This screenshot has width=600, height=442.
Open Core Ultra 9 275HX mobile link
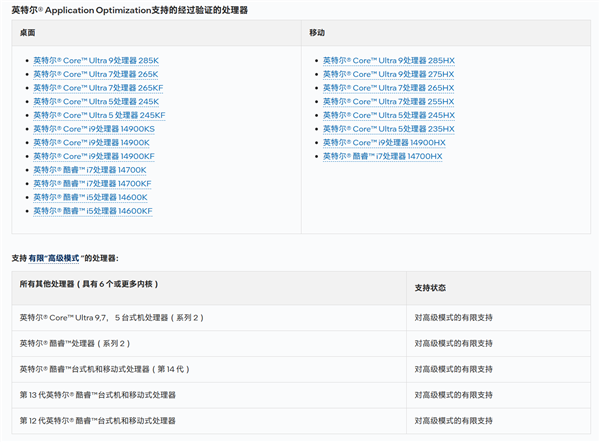[x=388, y=74]
